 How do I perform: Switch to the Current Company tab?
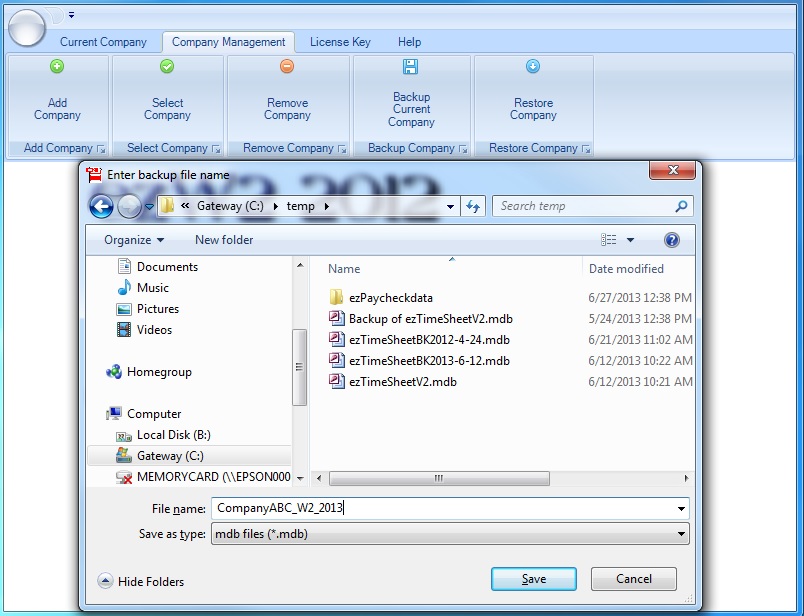click(103, 42)
